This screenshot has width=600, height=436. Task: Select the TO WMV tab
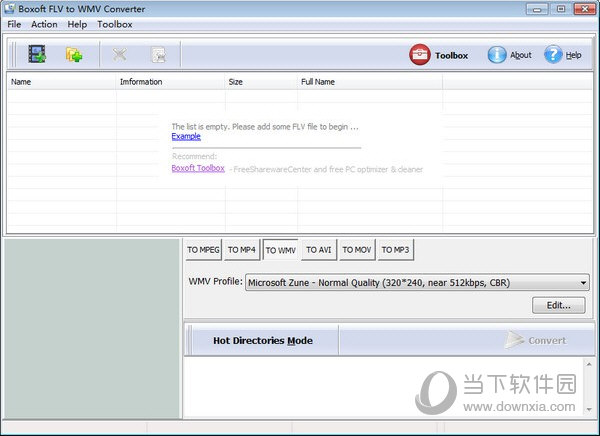[x=281, y=250]
